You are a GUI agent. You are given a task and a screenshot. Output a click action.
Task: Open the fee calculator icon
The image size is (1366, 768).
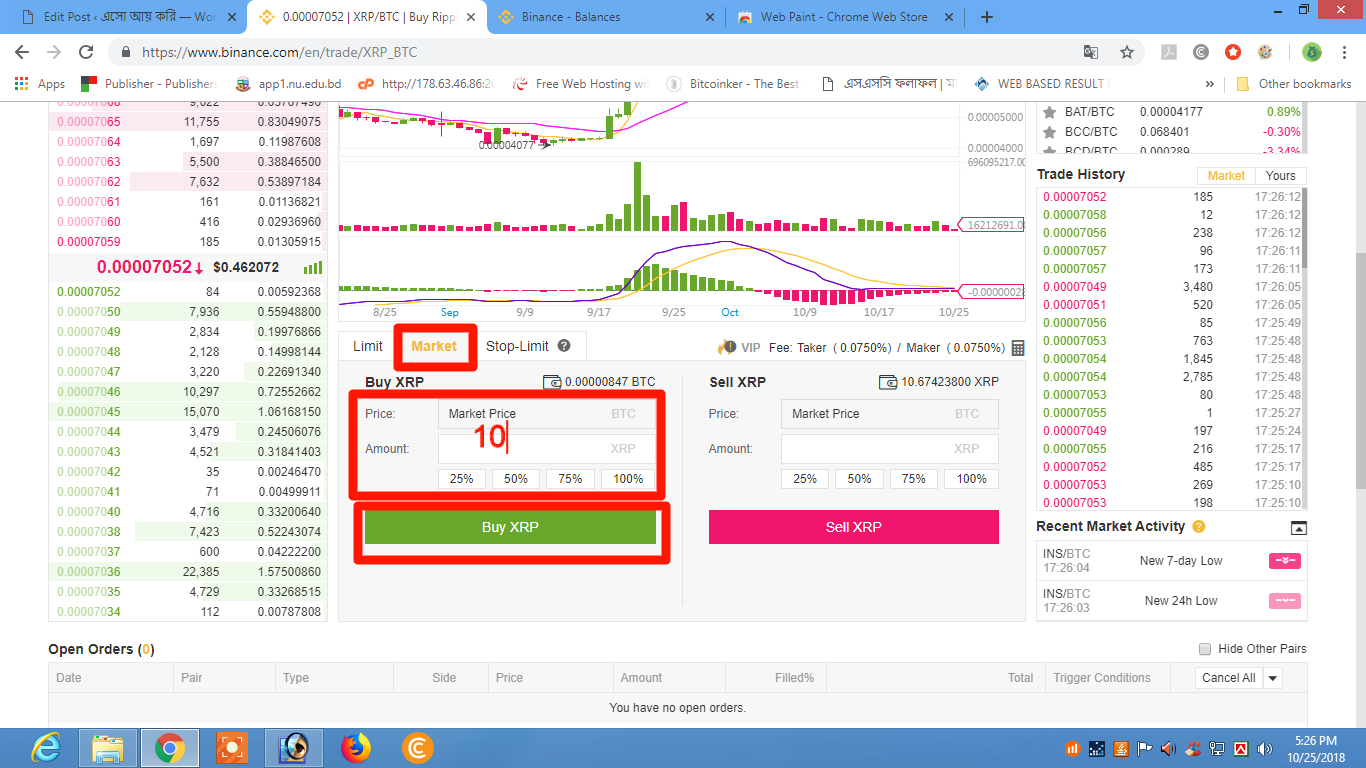pos(1018,348)
